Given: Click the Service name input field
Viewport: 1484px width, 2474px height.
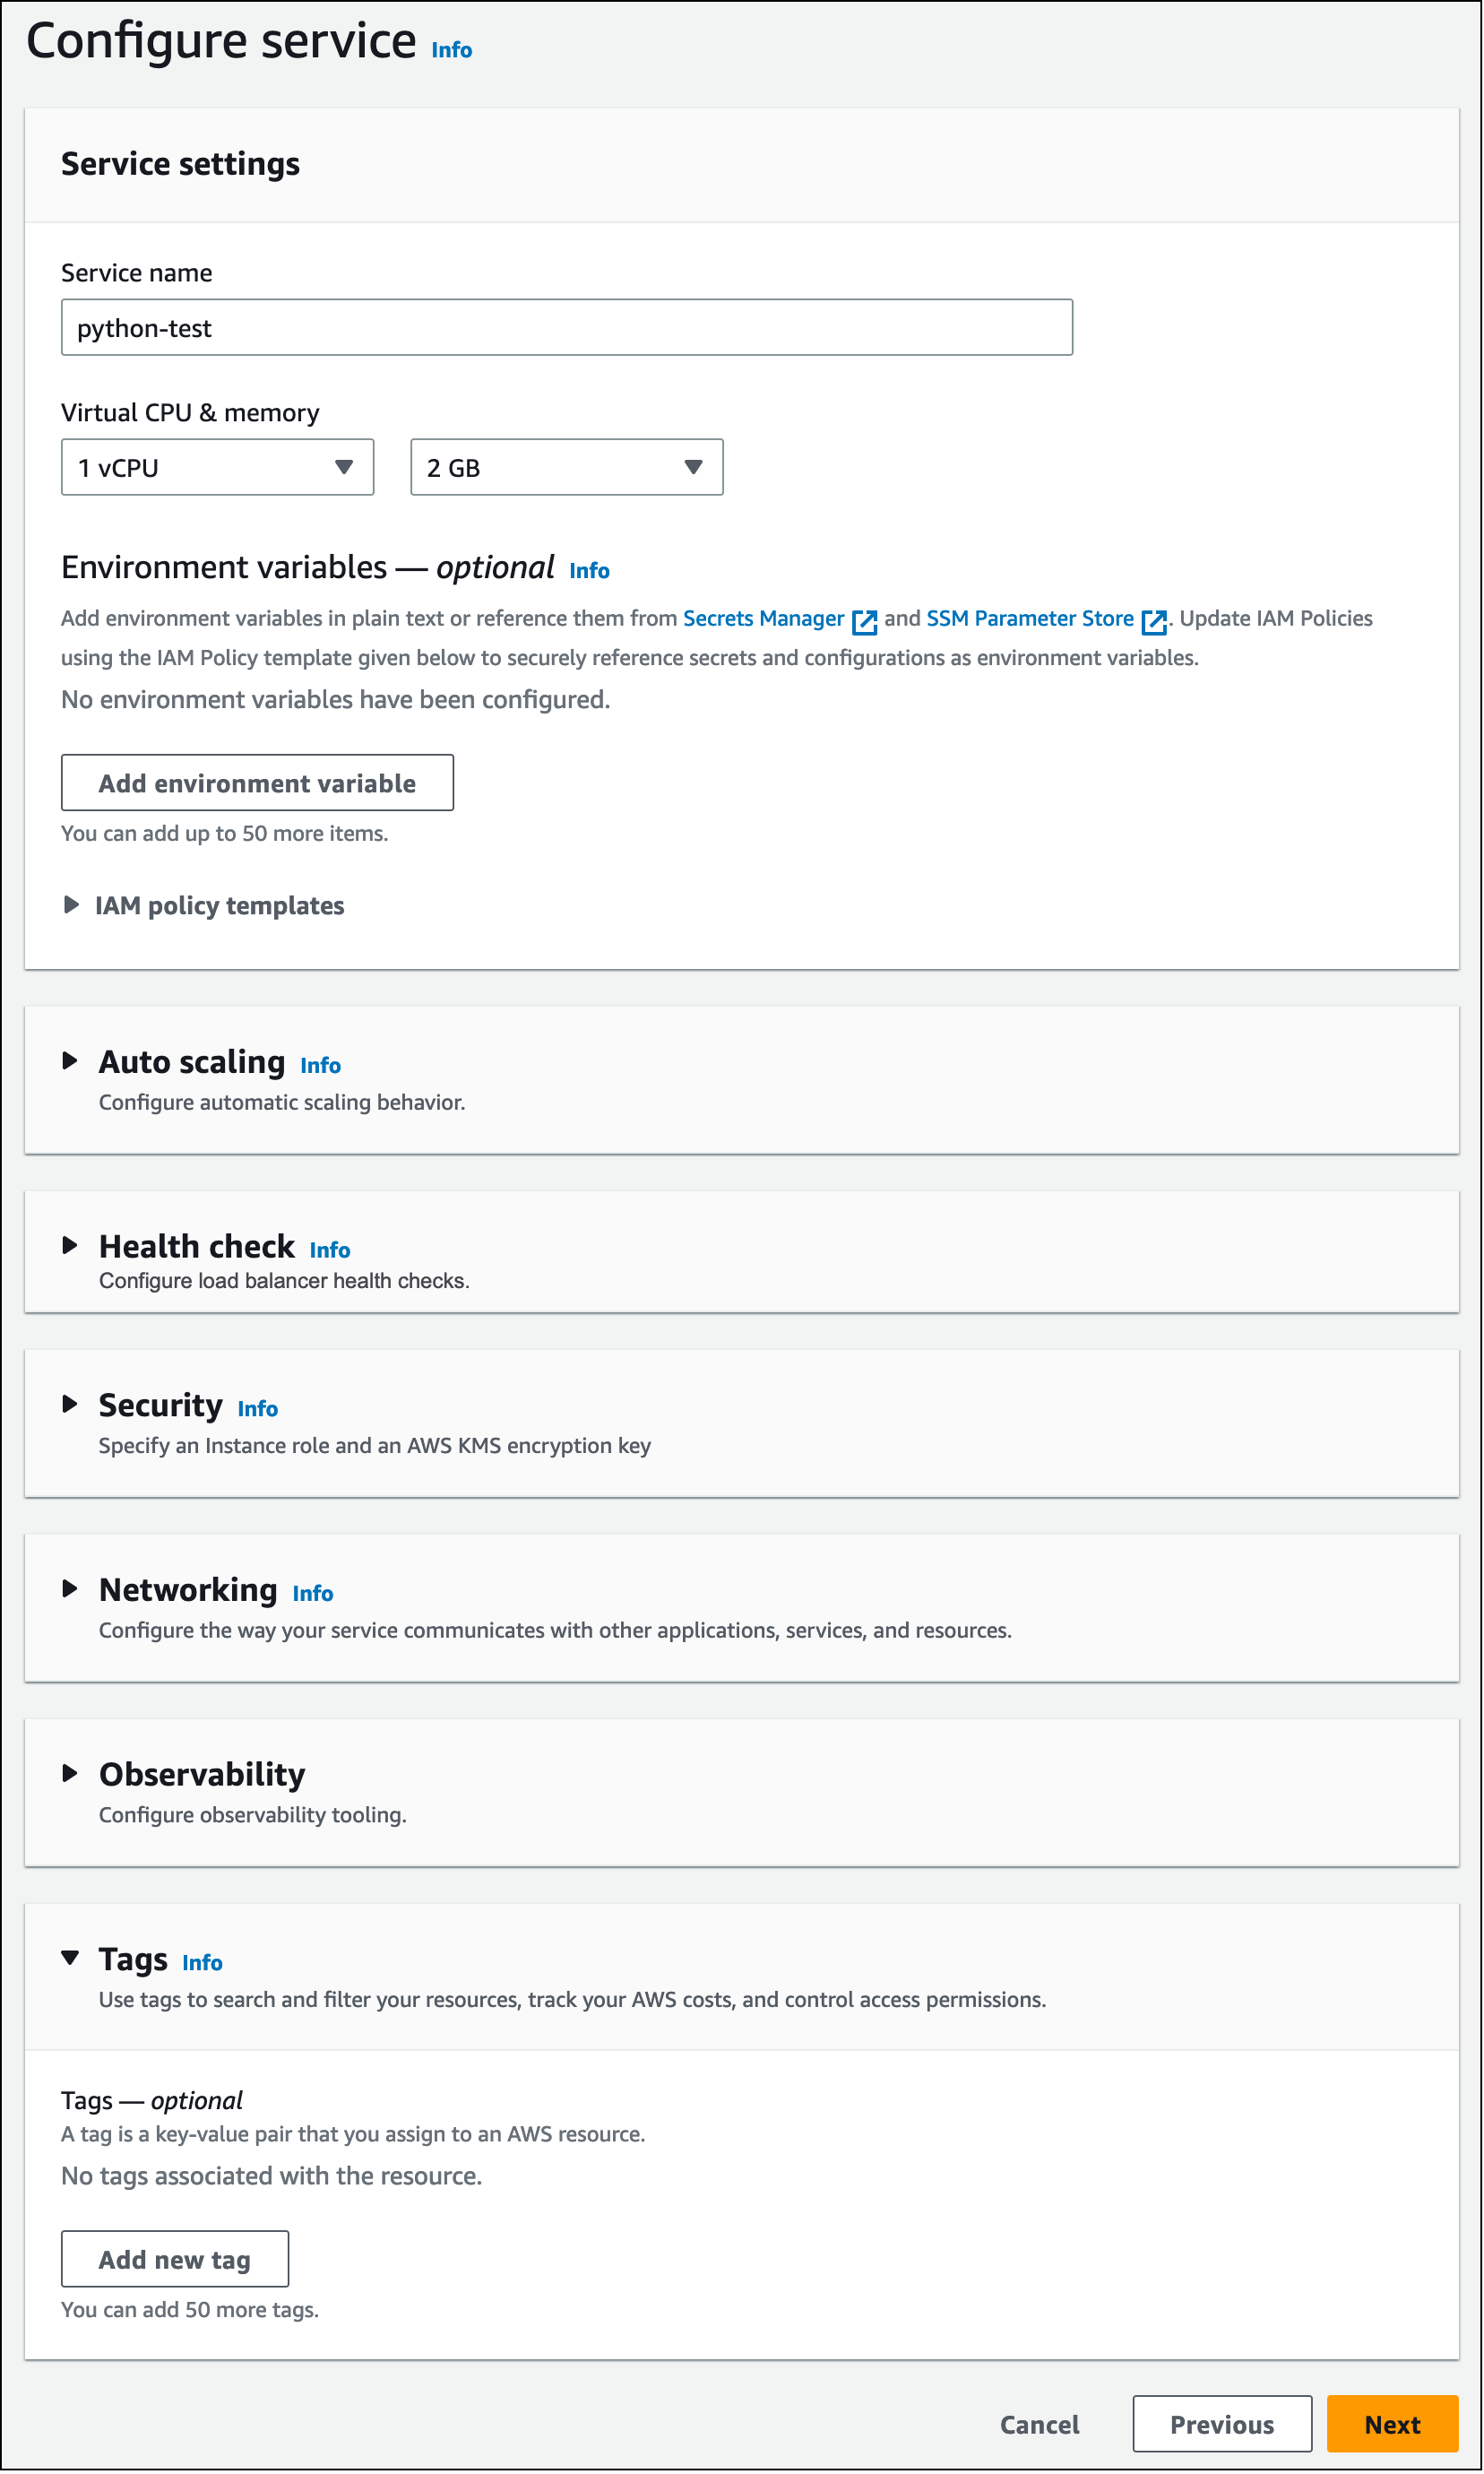Looking at the screenshot, I should 566,326.
